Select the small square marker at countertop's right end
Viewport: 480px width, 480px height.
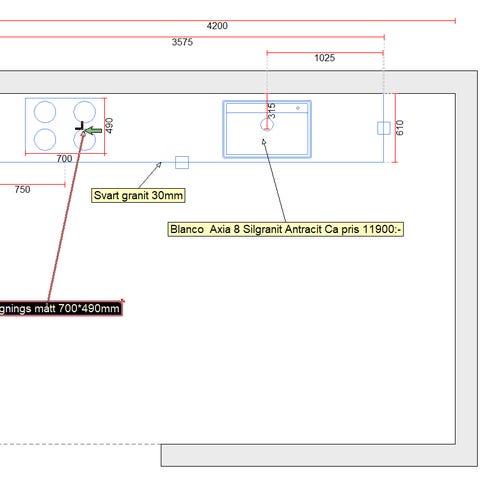coord(384,128)
